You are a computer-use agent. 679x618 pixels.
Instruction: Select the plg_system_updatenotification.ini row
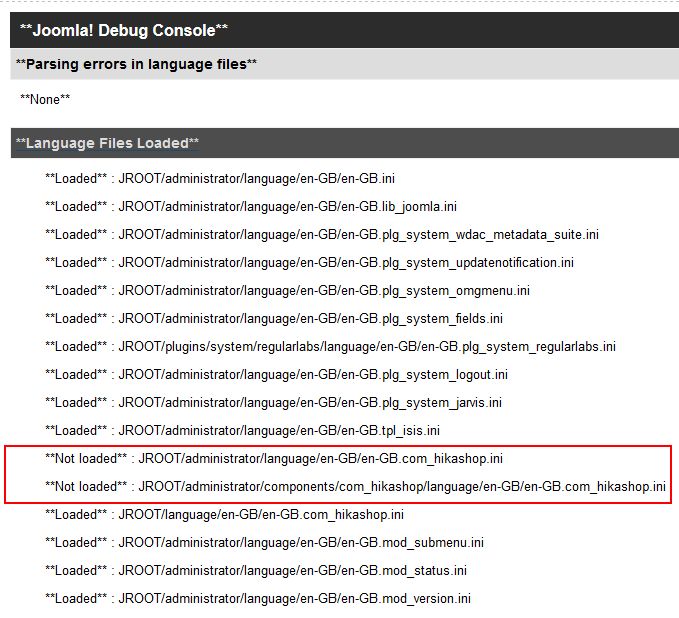tap(309, 262)
